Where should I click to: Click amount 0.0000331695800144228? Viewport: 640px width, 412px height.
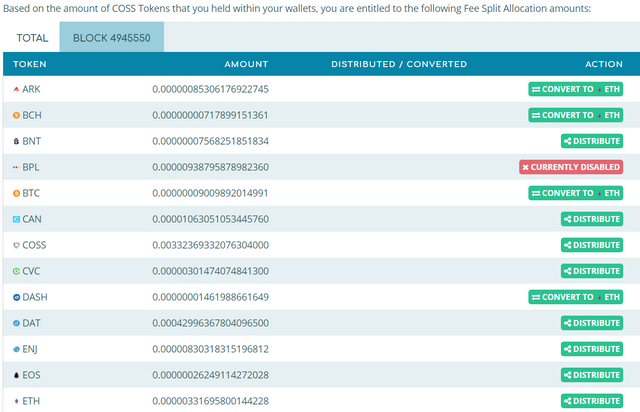[211, 401]
